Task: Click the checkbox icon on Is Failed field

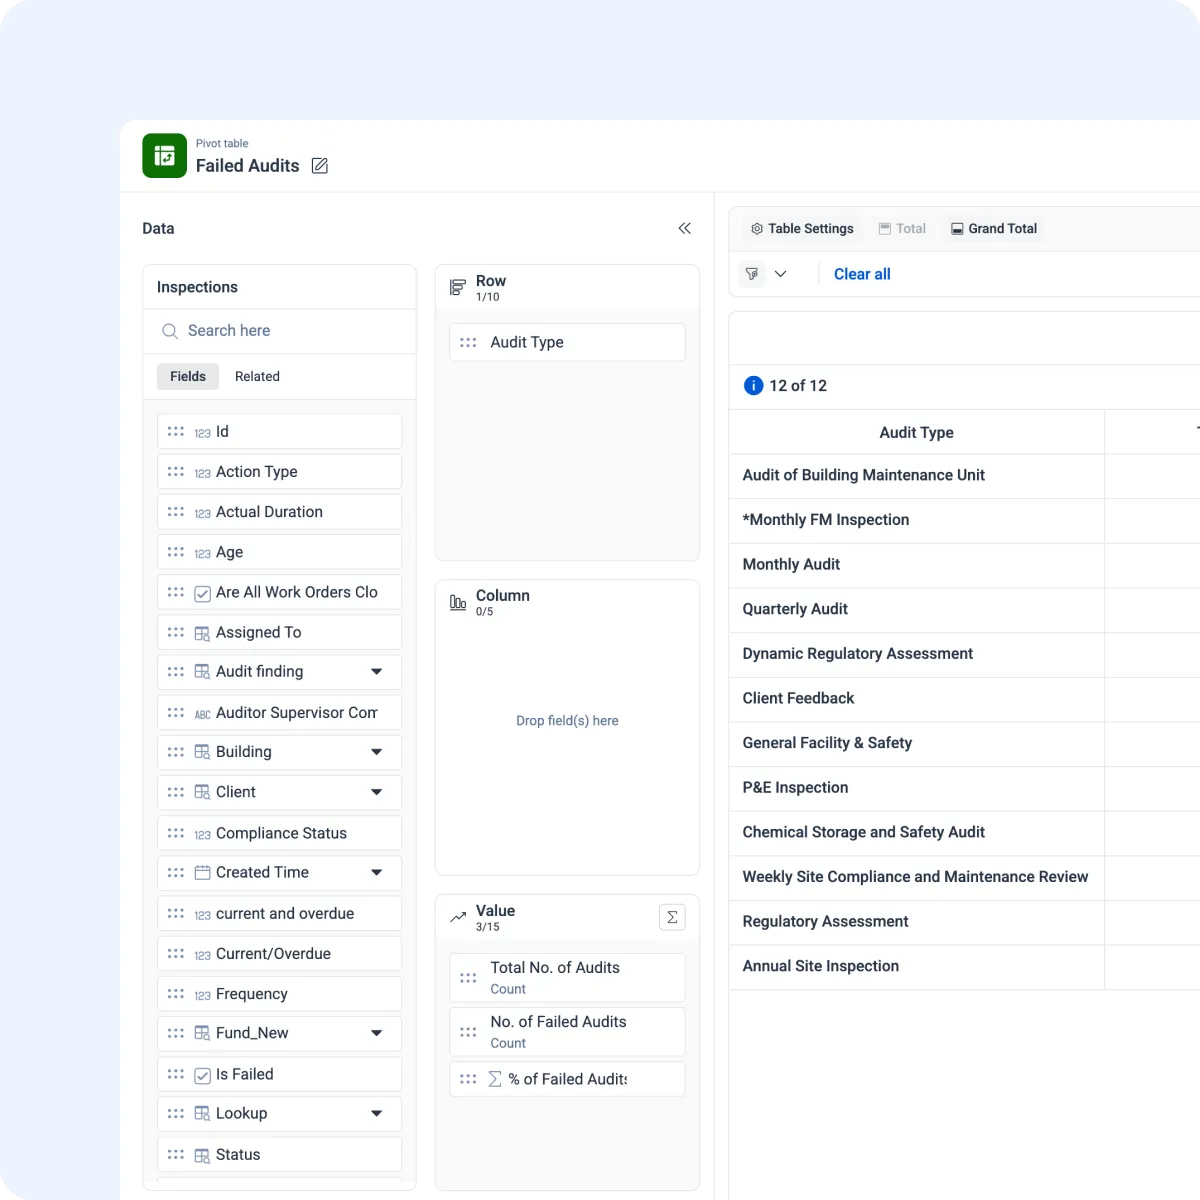Action: coord(202,1074)
